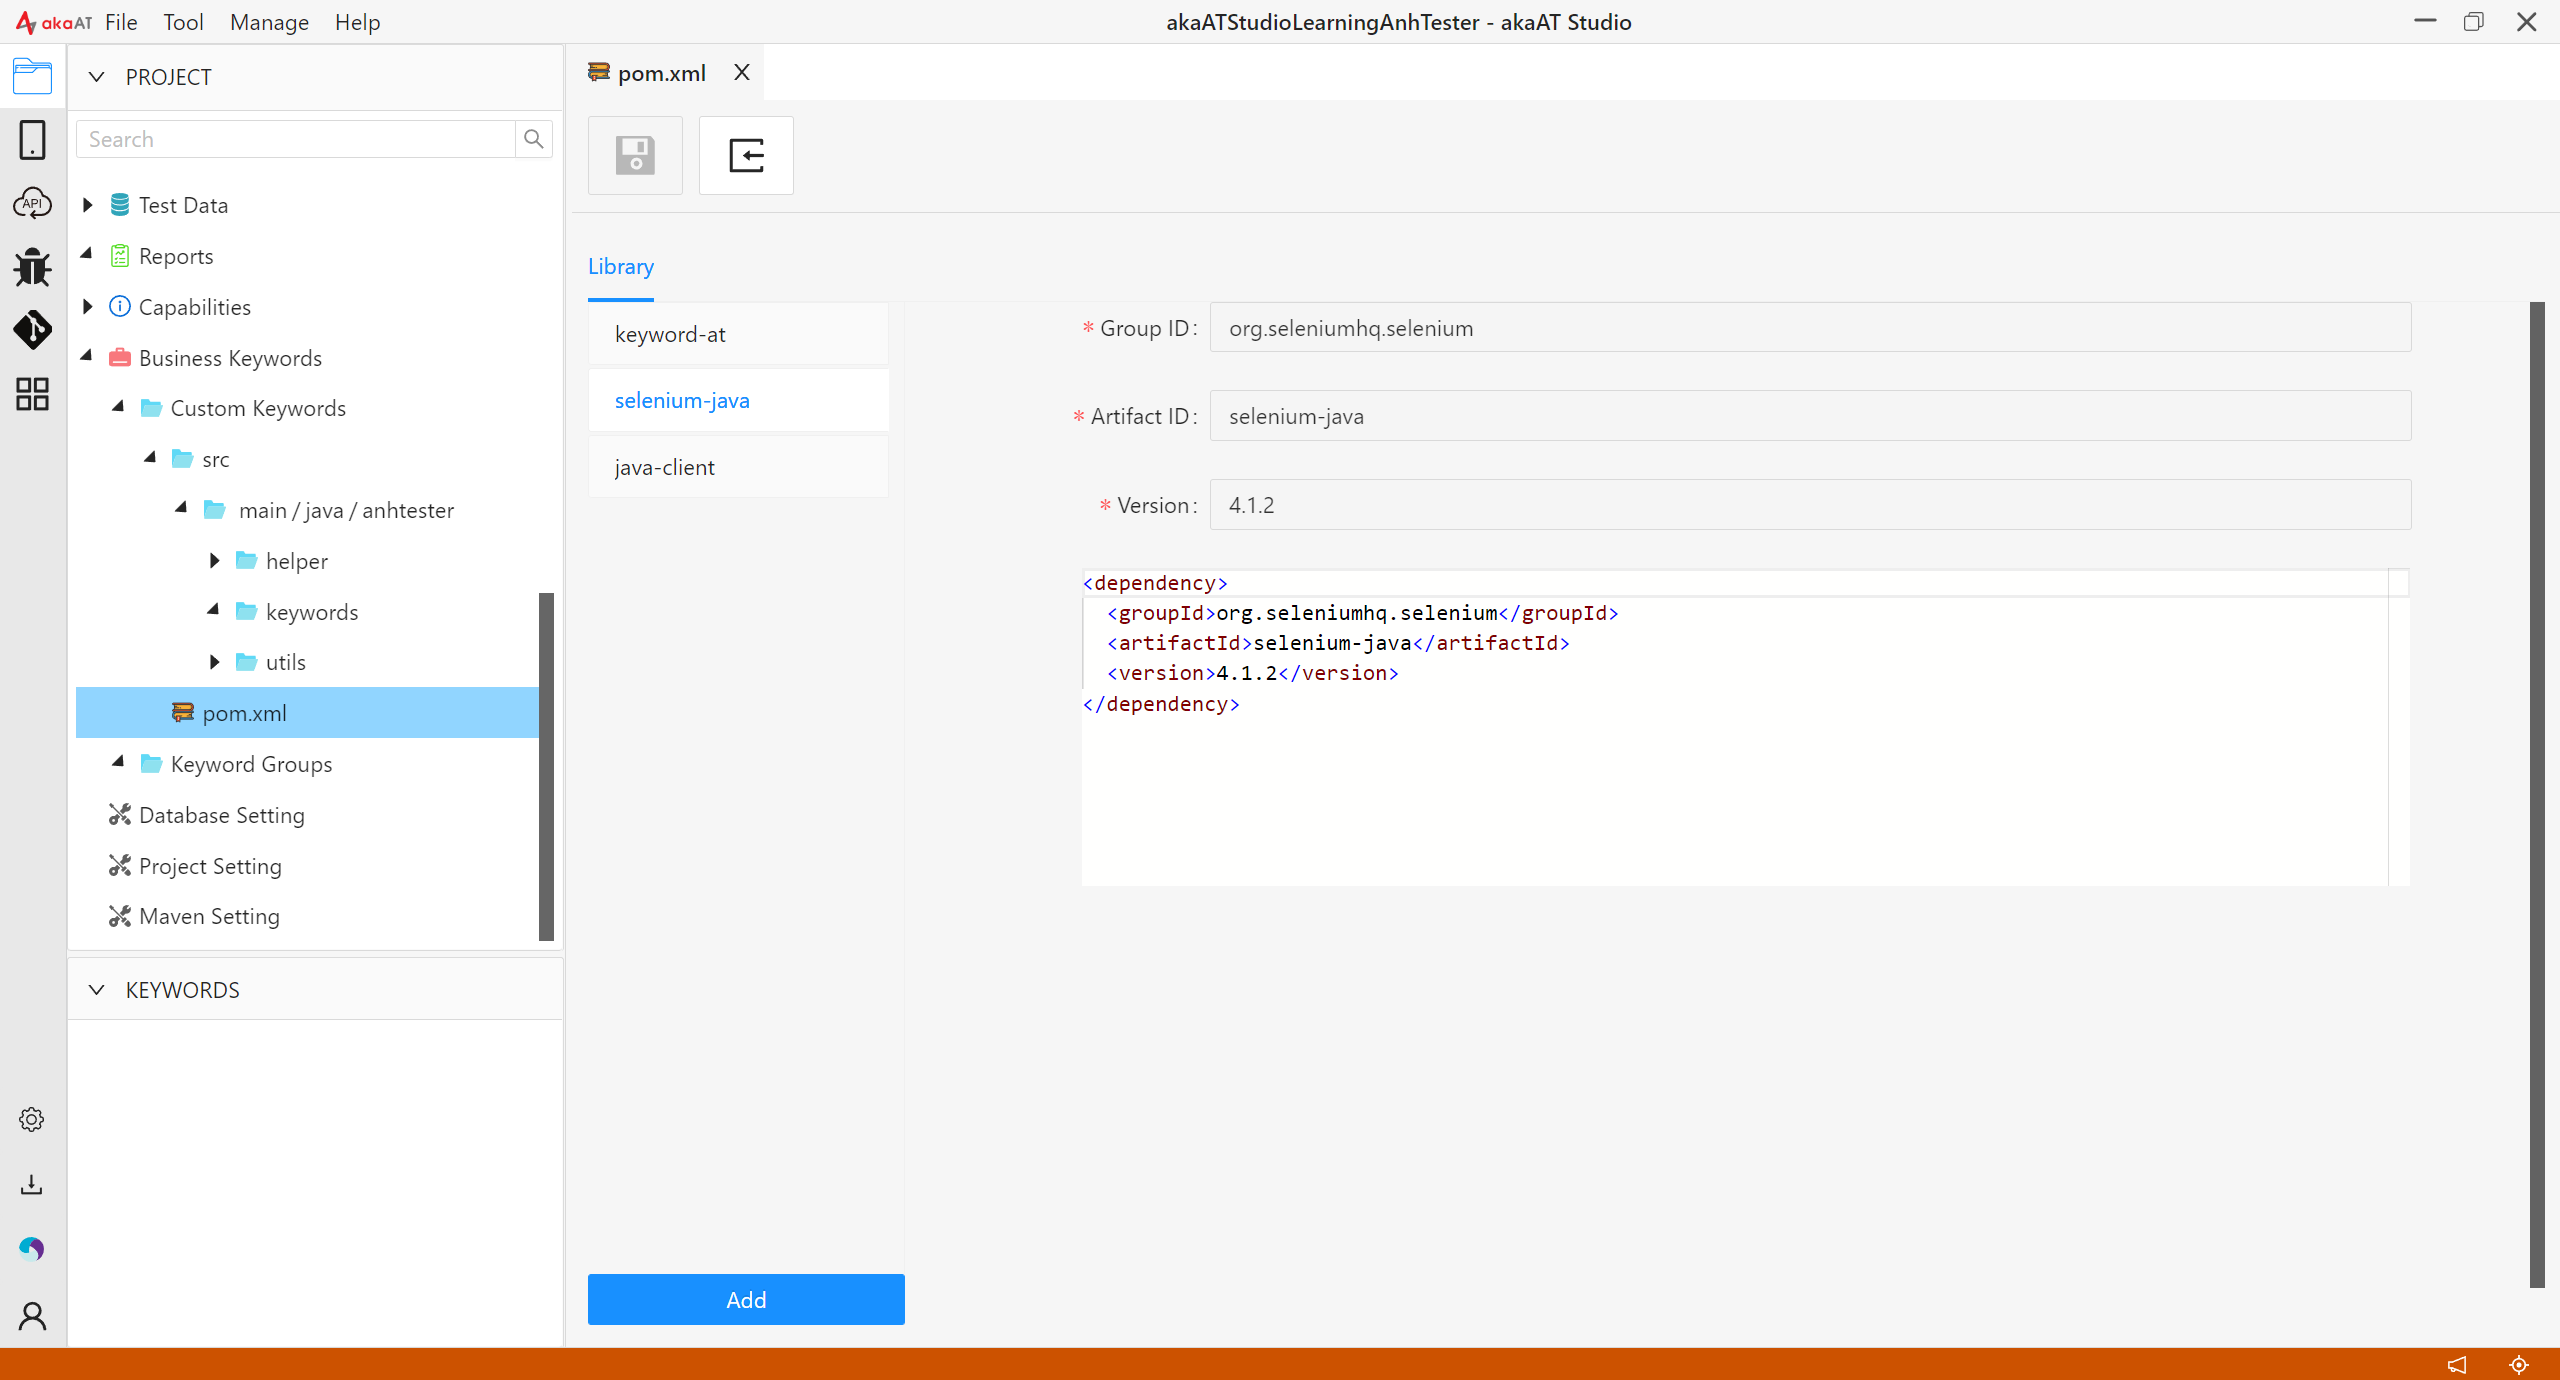Open the Manage menu

pyautogui.click(x=269, y=22)
